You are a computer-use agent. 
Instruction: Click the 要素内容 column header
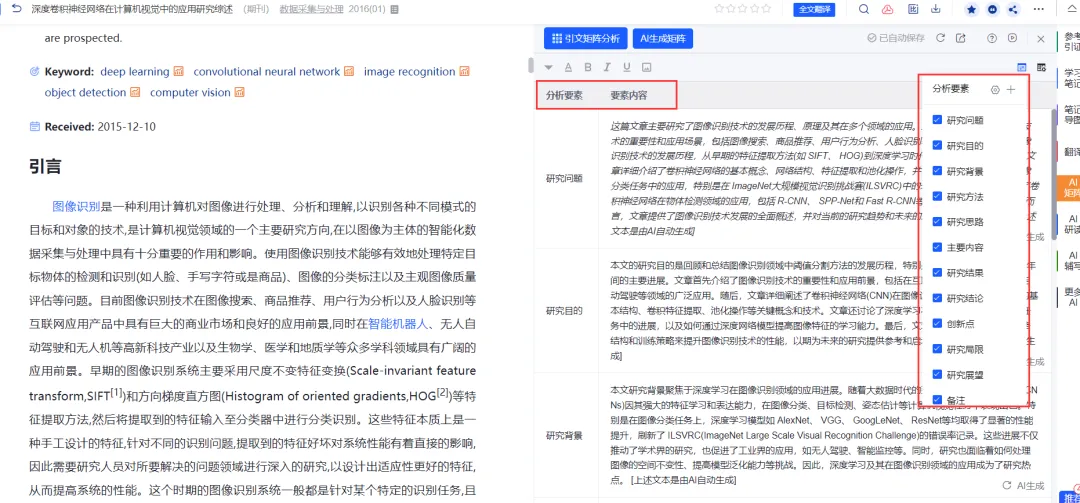coord(628,96)
